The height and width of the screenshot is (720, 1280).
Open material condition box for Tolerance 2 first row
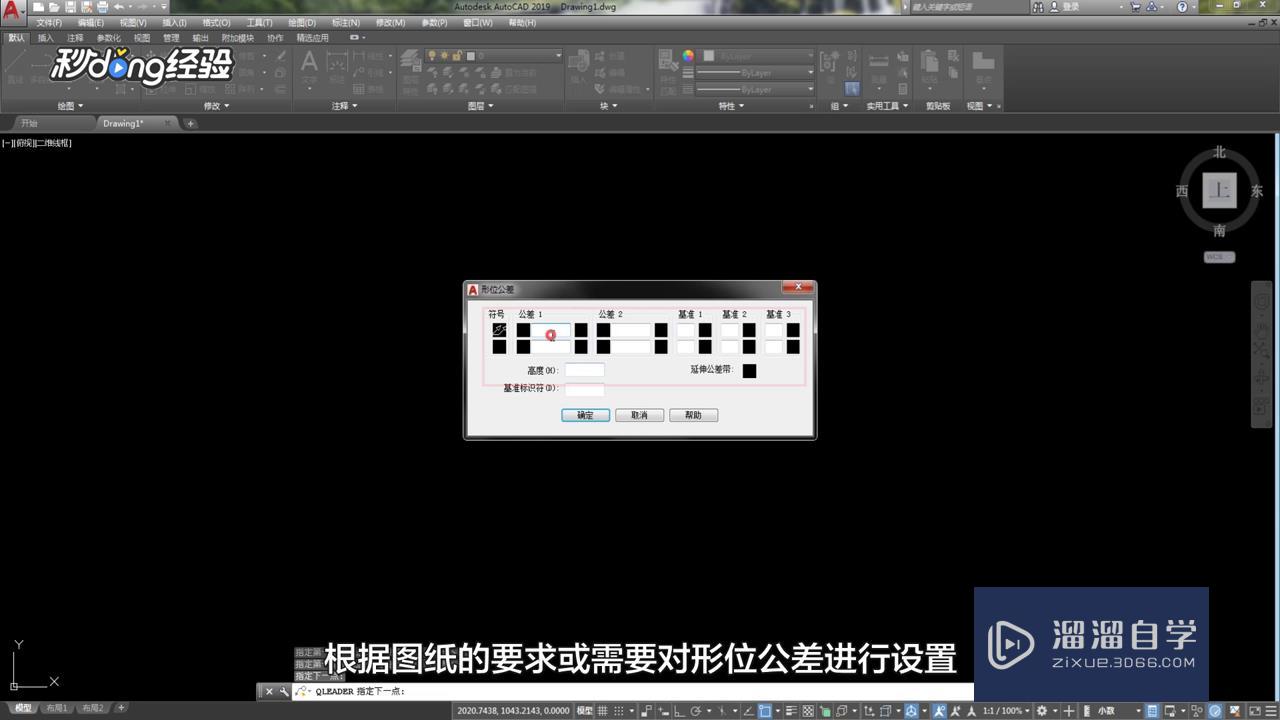coord(661,330)
